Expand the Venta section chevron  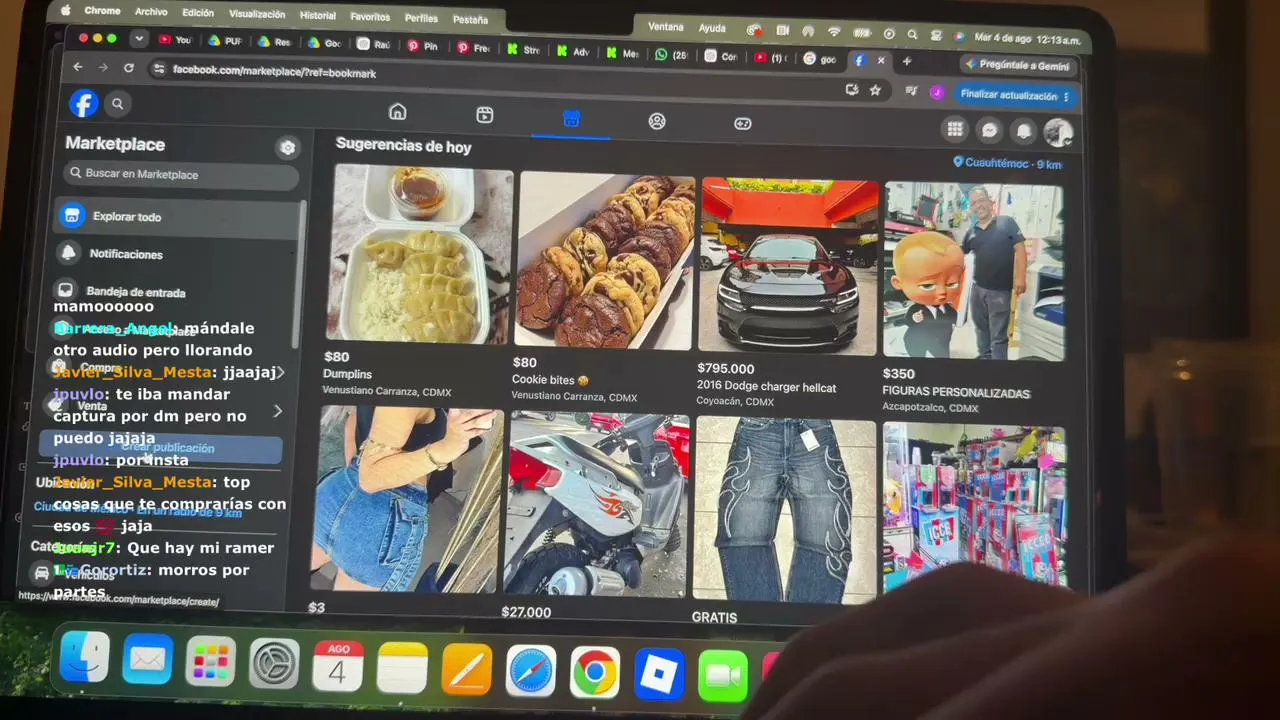pos(277,410)
